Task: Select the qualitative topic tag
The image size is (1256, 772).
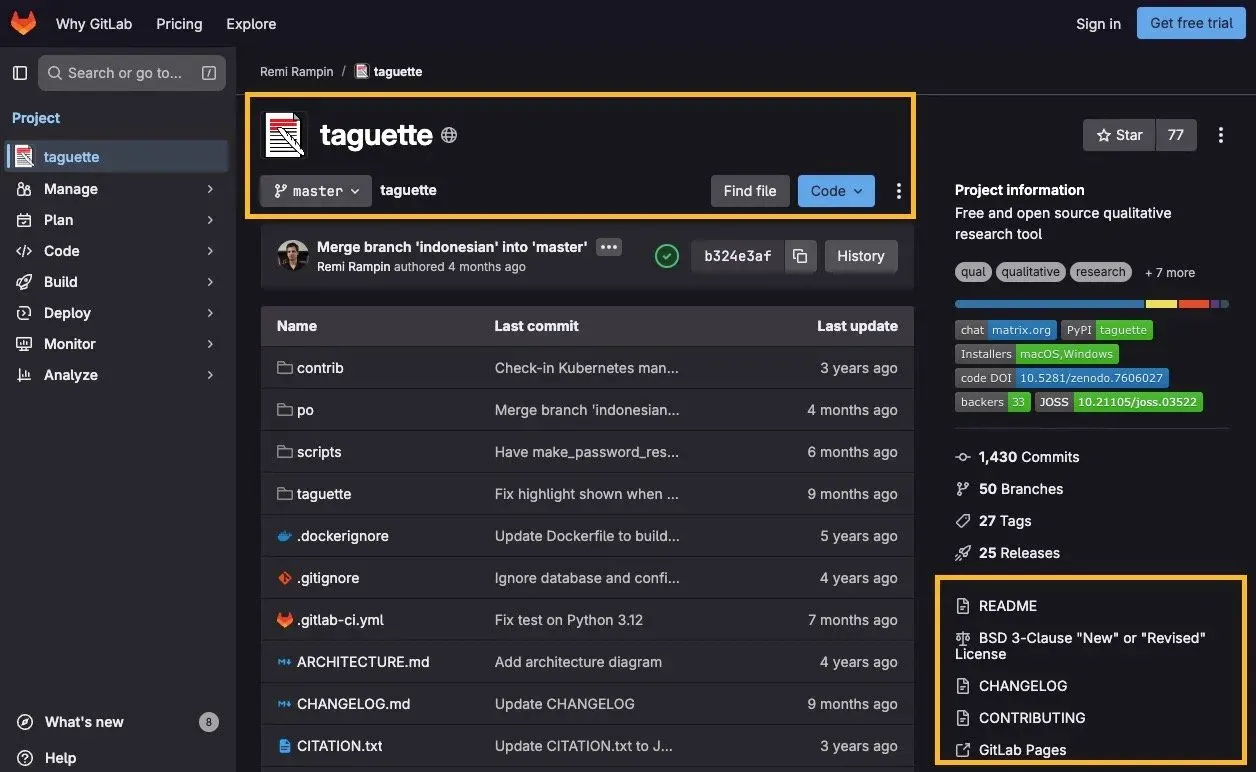Action: coord(1030,272)
